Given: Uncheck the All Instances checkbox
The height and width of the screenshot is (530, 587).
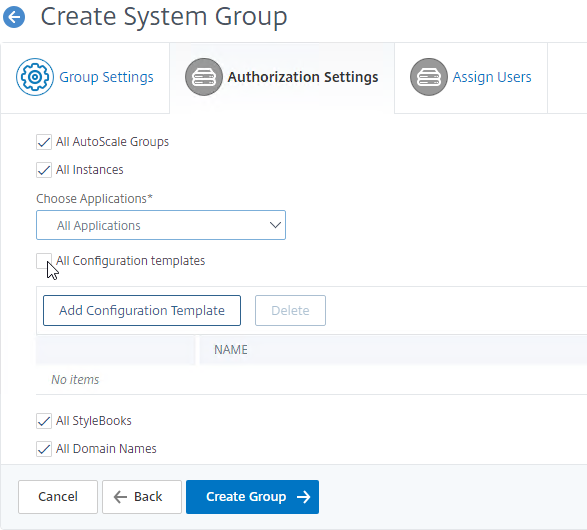Looking at the screenshot, I should [44, 170].
